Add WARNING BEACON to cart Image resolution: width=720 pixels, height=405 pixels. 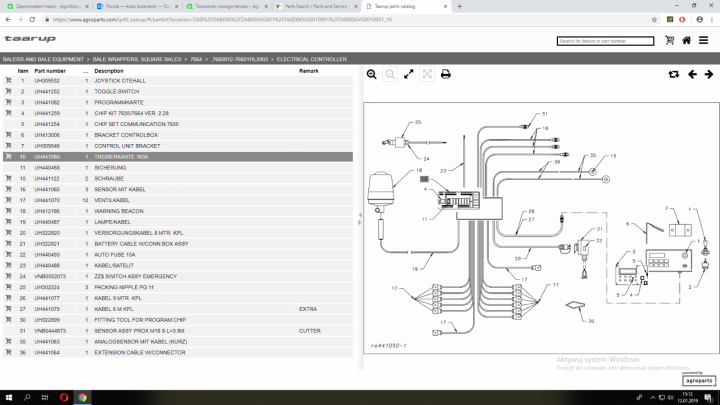pyautogui.click(x=8, y=211)
